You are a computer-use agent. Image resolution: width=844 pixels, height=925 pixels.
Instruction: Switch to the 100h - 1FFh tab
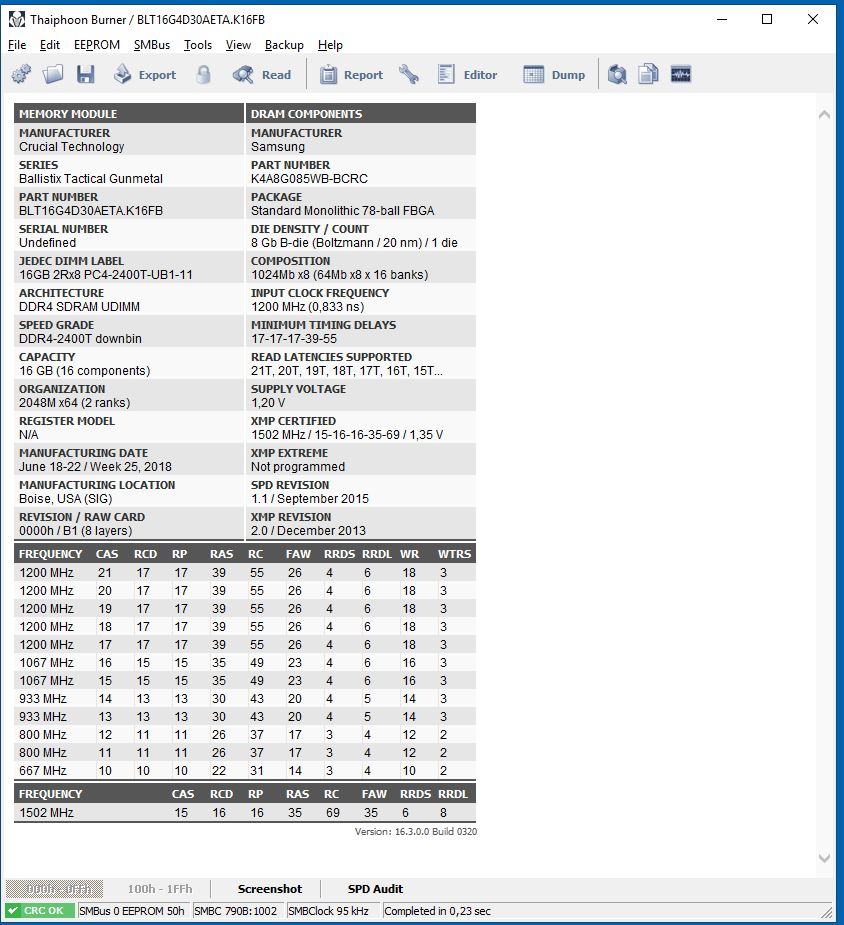[x=160, y=888]
